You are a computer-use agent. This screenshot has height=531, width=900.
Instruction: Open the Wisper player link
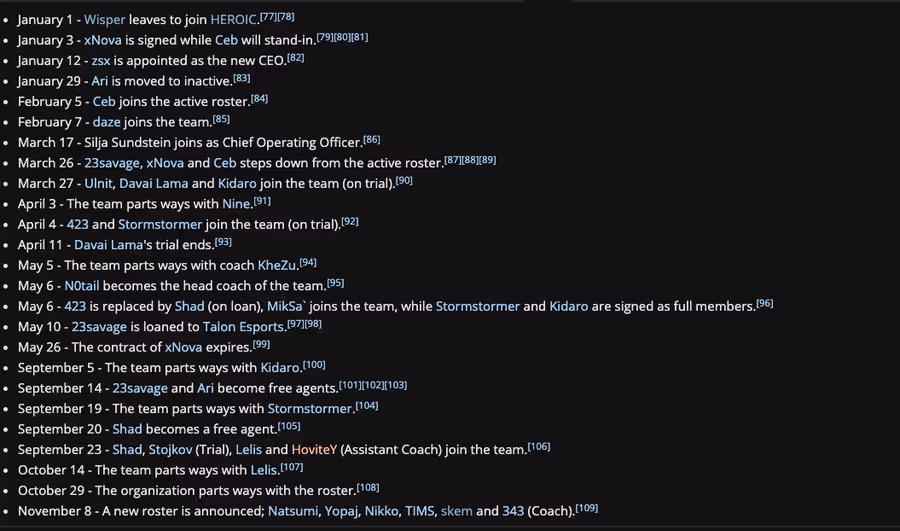104,20
